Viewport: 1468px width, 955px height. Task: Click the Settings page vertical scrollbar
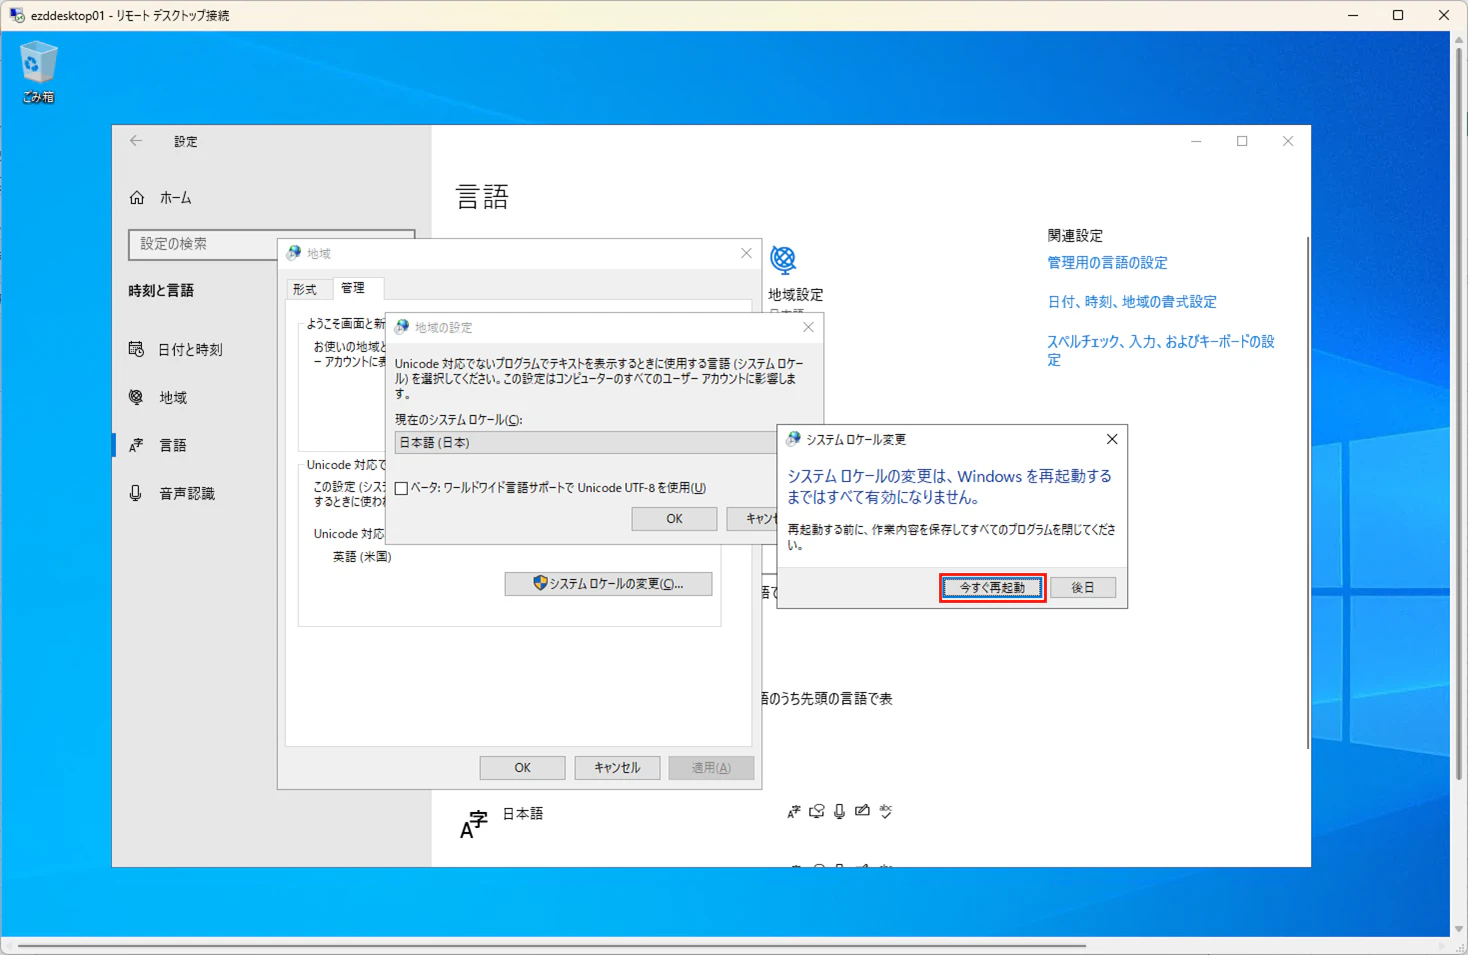click(x=1307, y=492)
